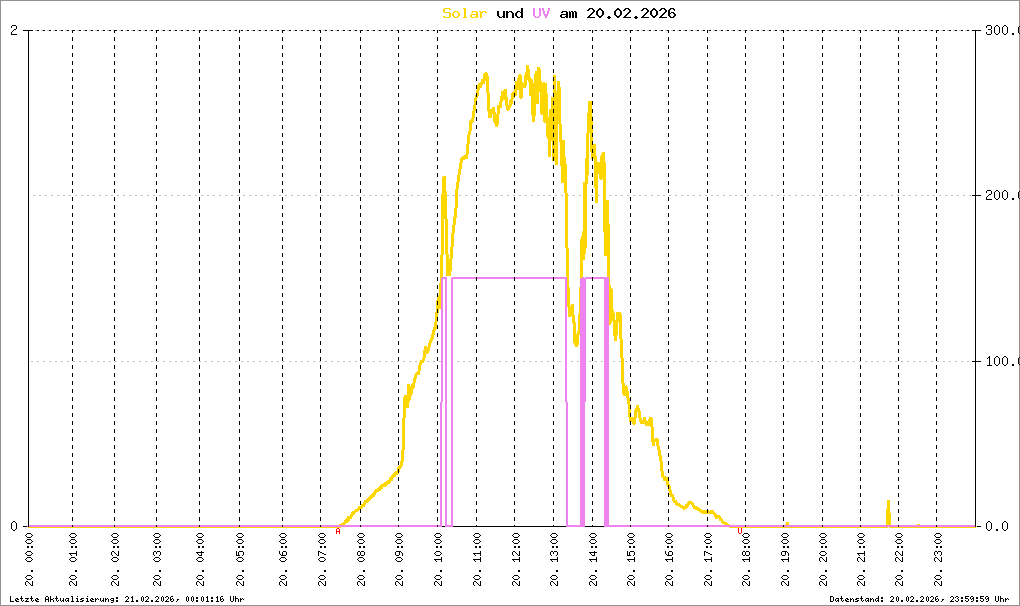The image size is (1020, 606).
Task: Click the '20. 08:00' time axis label
Action: 361,560
